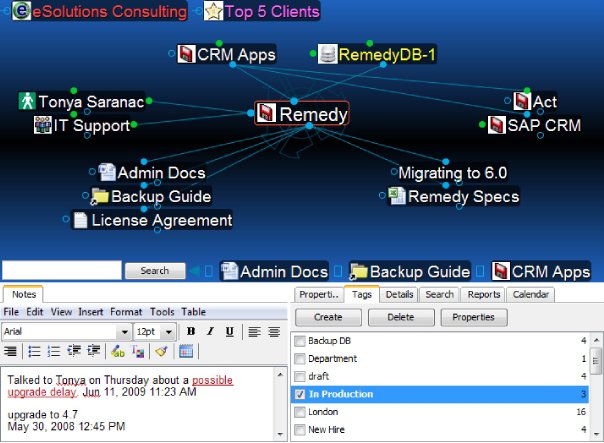Toggle underline formatting

tap(230, 331)
